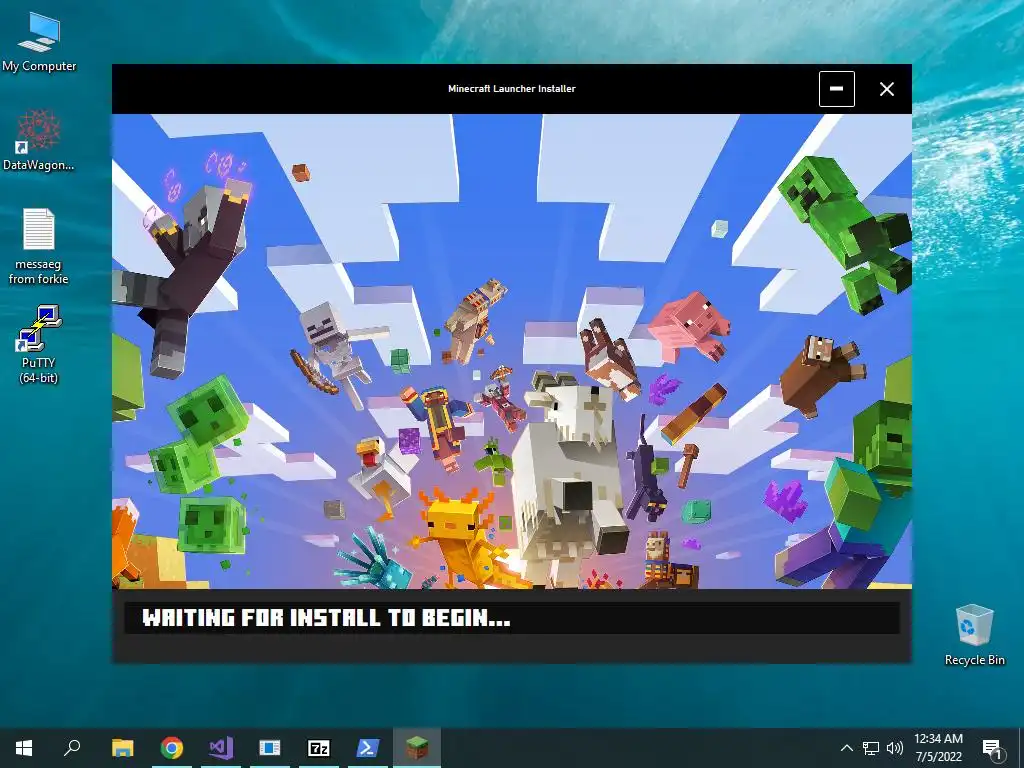Launch Google Chrome from taskbar
This screenshot has height=768, width=1024.
(x=172, y=748)
